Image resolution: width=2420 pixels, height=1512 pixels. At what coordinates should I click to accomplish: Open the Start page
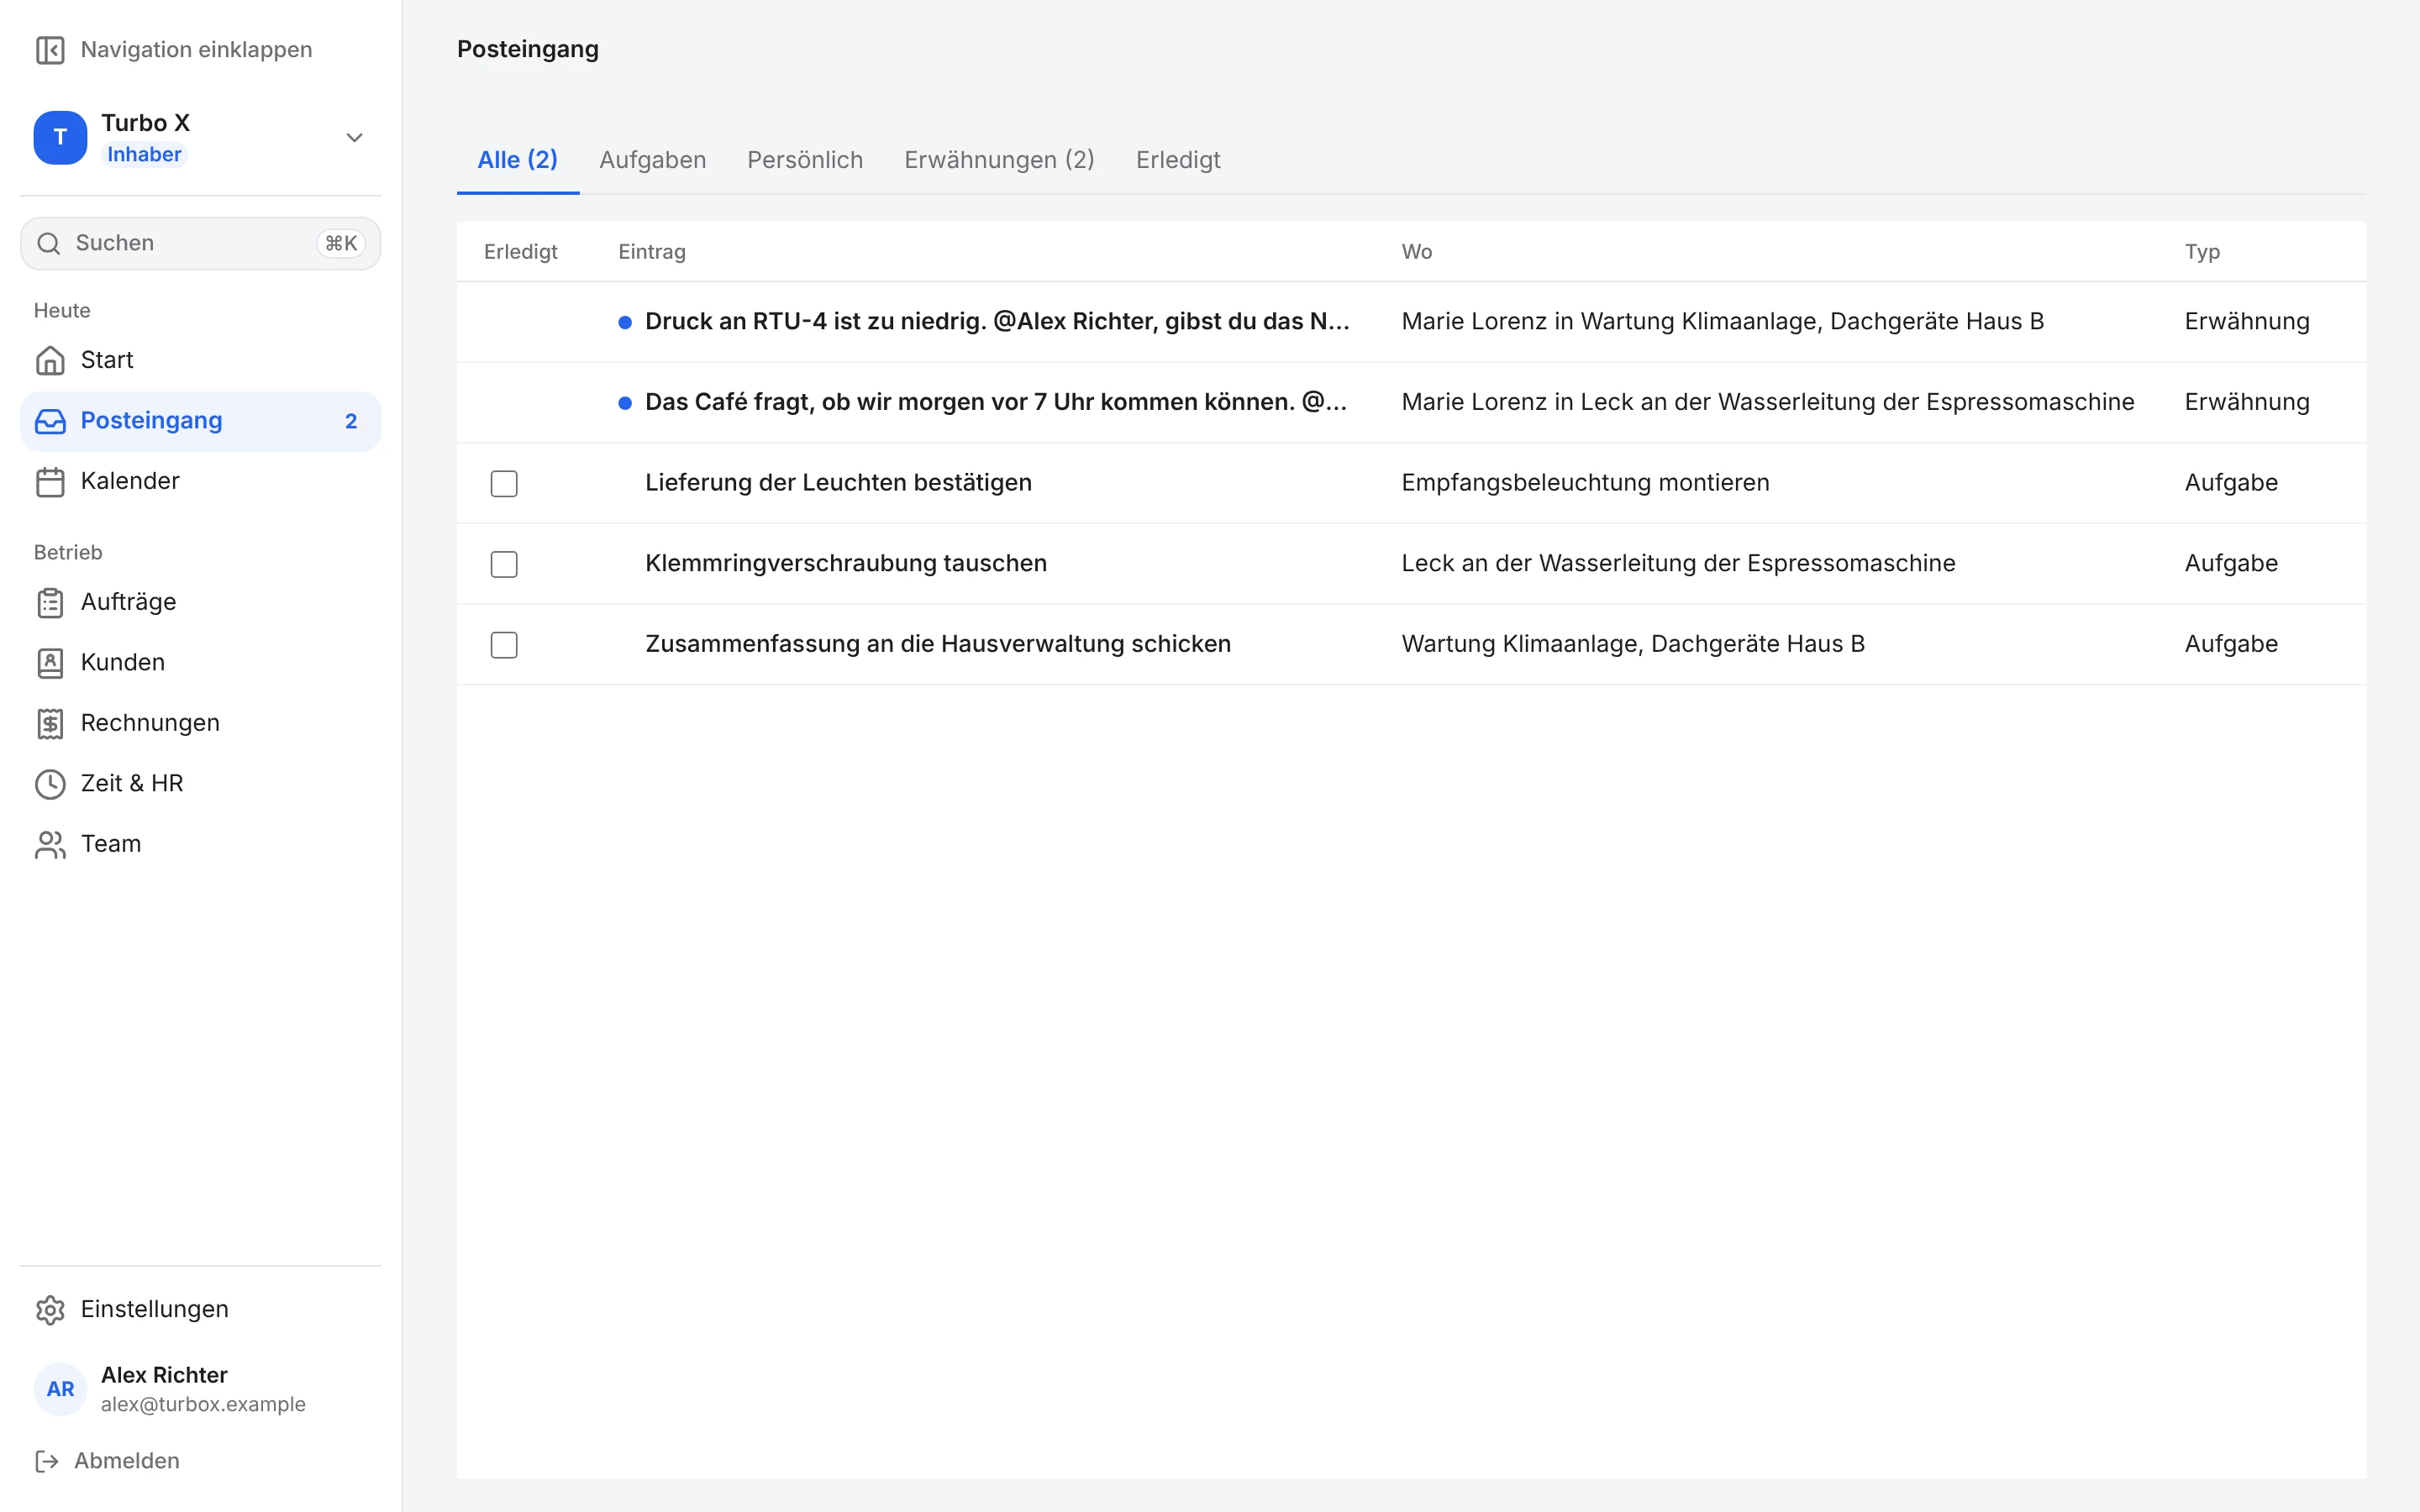(x=200, y=360)
